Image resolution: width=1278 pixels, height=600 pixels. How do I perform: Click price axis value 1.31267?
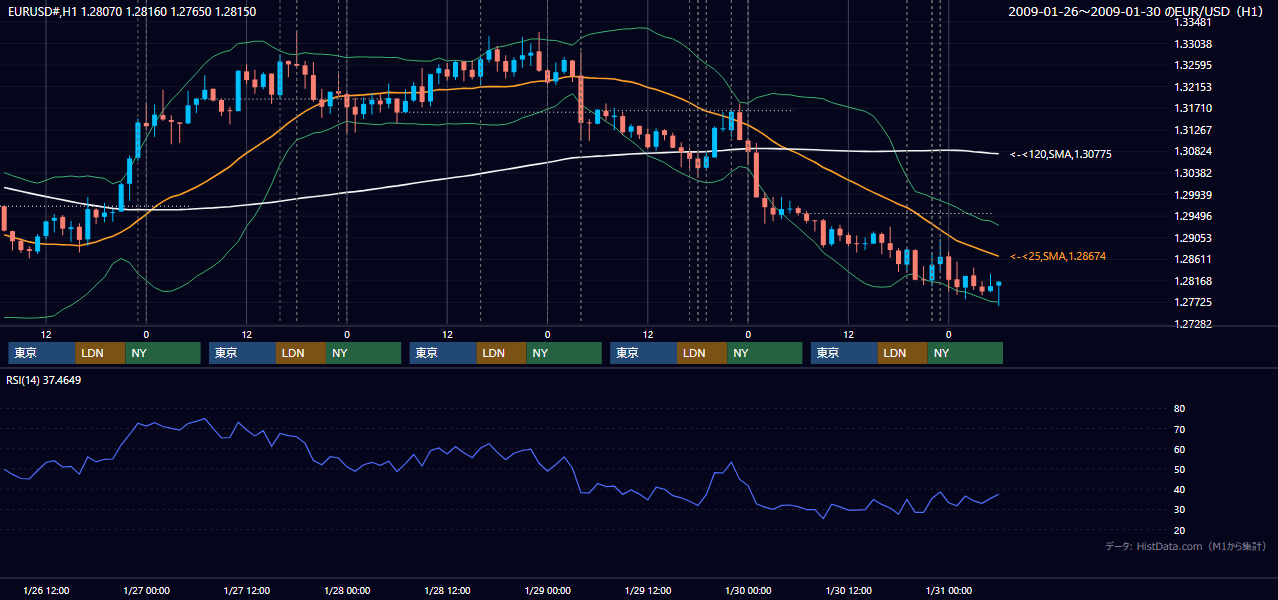tap(1193, 130)
